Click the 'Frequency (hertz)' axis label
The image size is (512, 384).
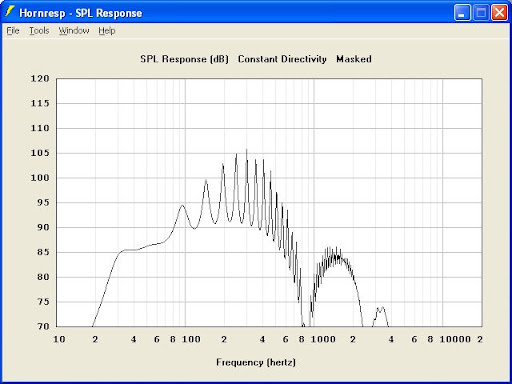coord(256,362)
